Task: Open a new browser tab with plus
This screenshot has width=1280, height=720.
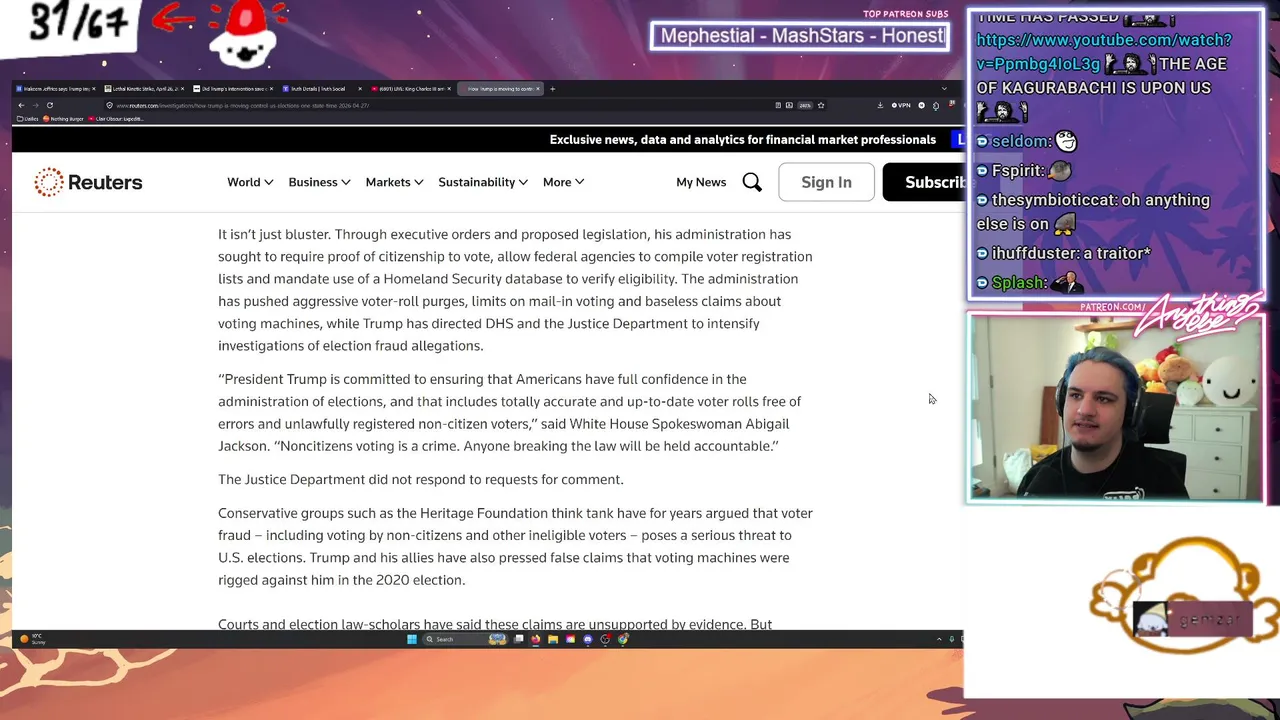Action: (x=552, y=89)
